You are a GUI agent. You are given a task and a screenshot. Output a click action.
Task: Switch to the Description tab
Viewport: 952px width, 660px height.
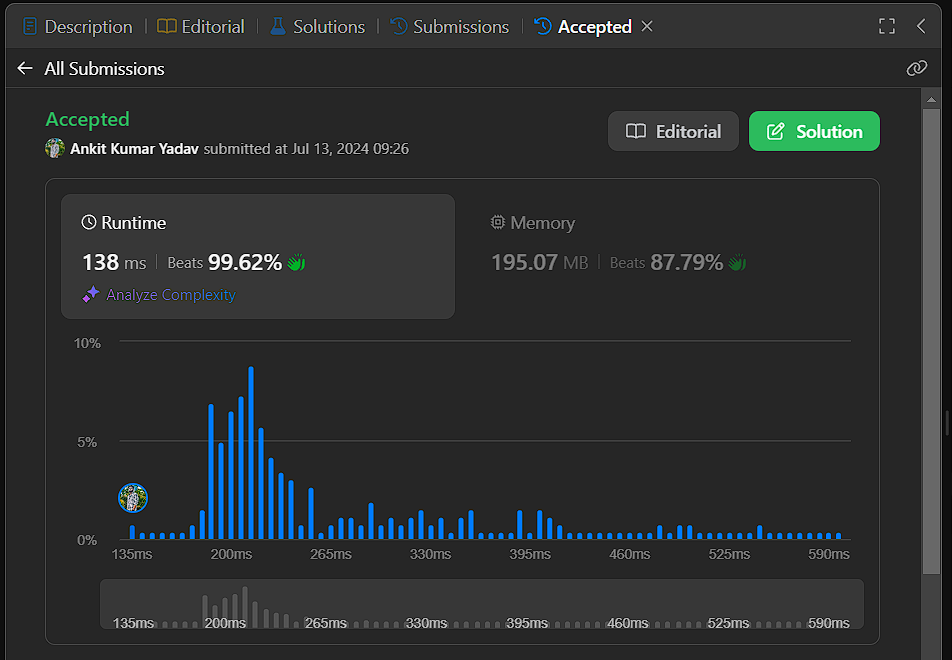click(x=77, y=27)
